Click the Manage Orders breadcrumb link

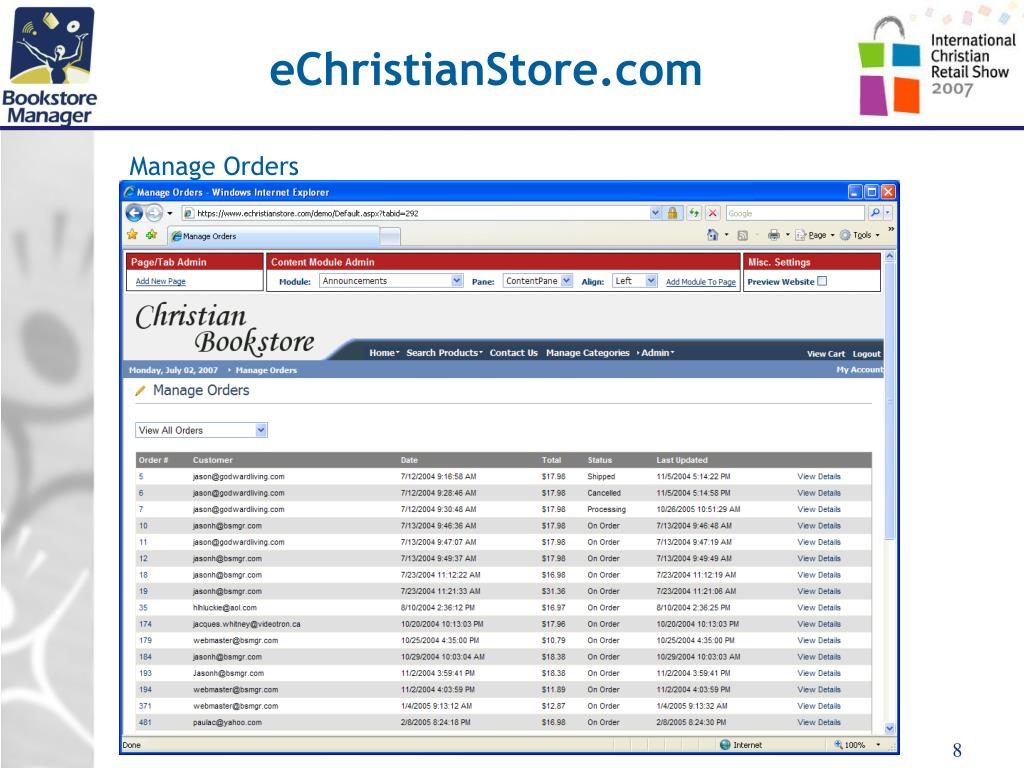pyautogui.click(x=266, y=370)
